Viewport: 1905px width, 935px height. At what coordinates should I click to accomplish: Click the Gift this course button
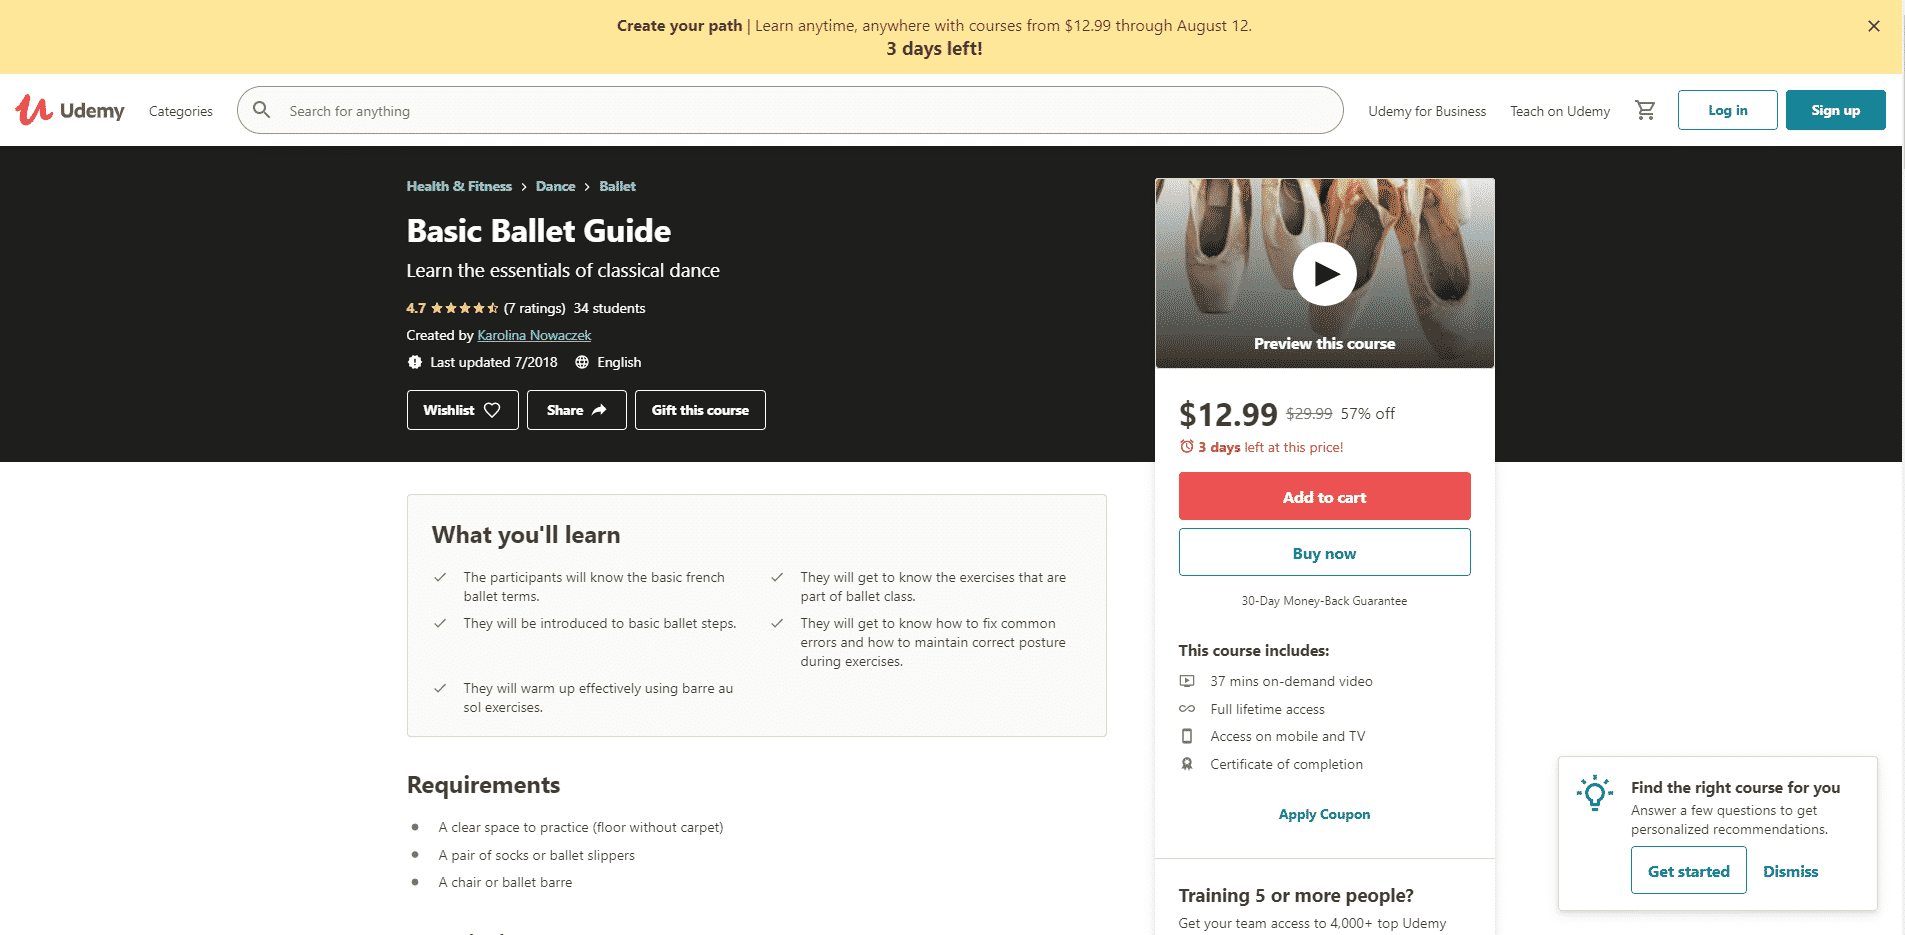[x=700, y=410]
